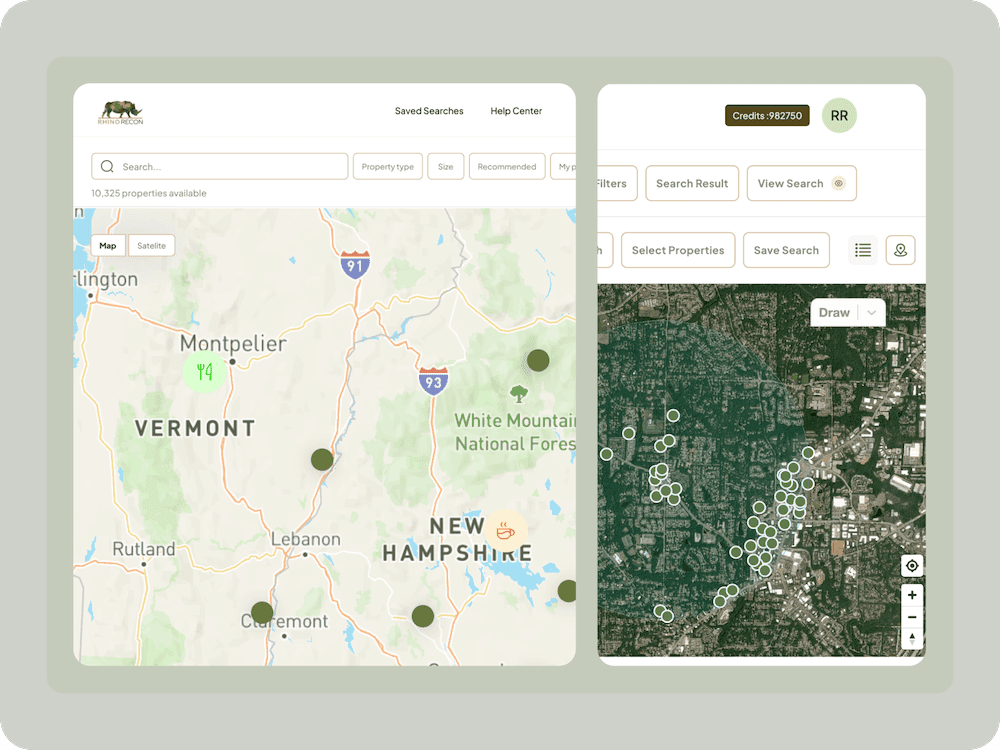Click the Rhino Recon logo
This screenshot has width=1000, height=750.
click(121, 112)
